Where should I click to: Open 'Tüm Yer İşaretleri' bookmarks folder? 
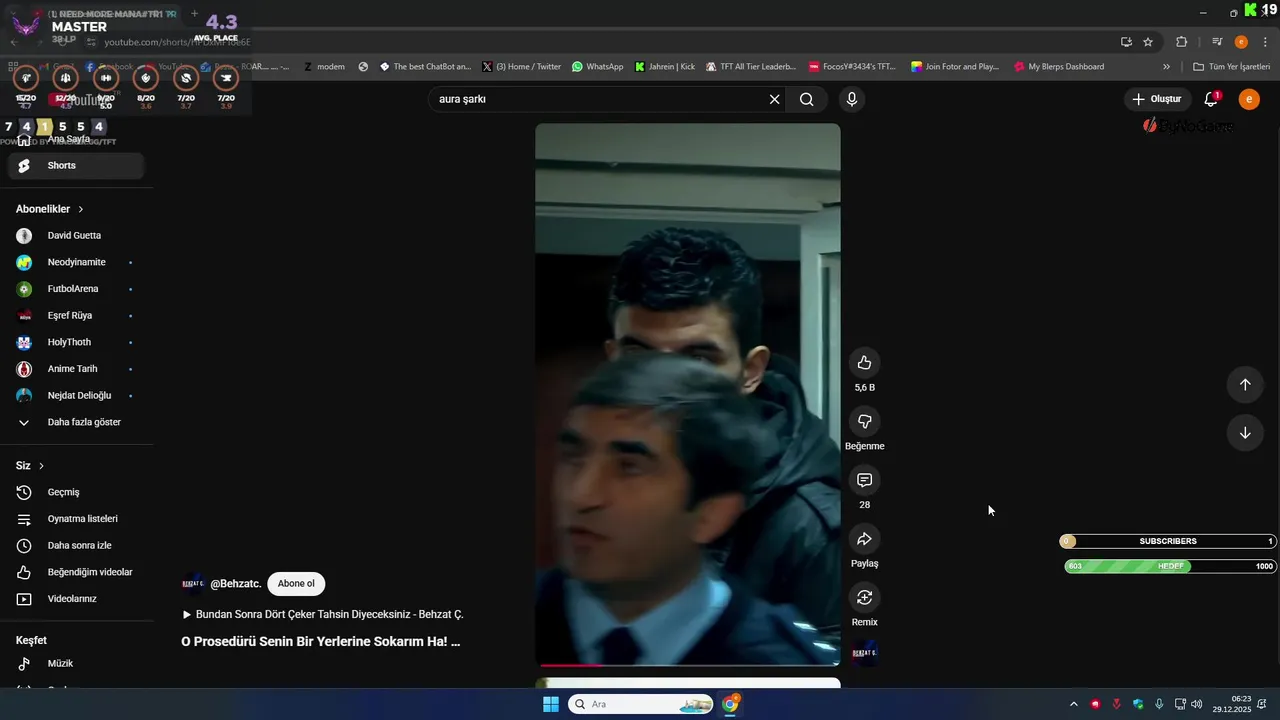coord(1232,67)
